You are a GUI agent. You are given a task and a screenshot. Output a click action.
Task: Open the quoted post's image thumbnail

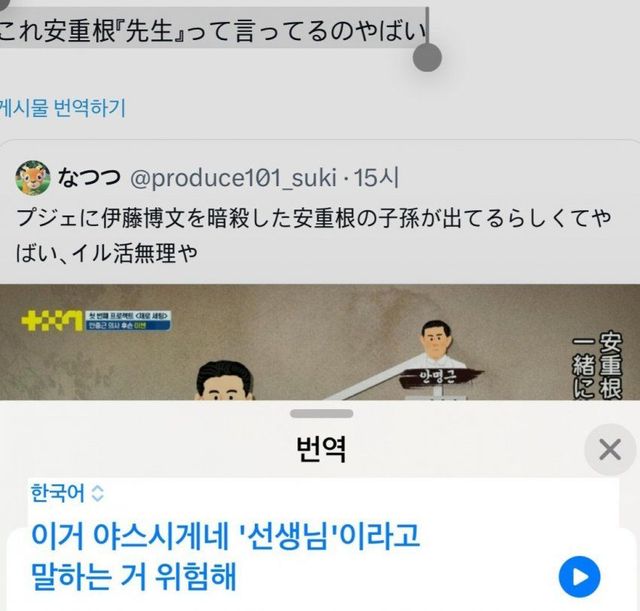pyautogui.click(x=320, y=342)
